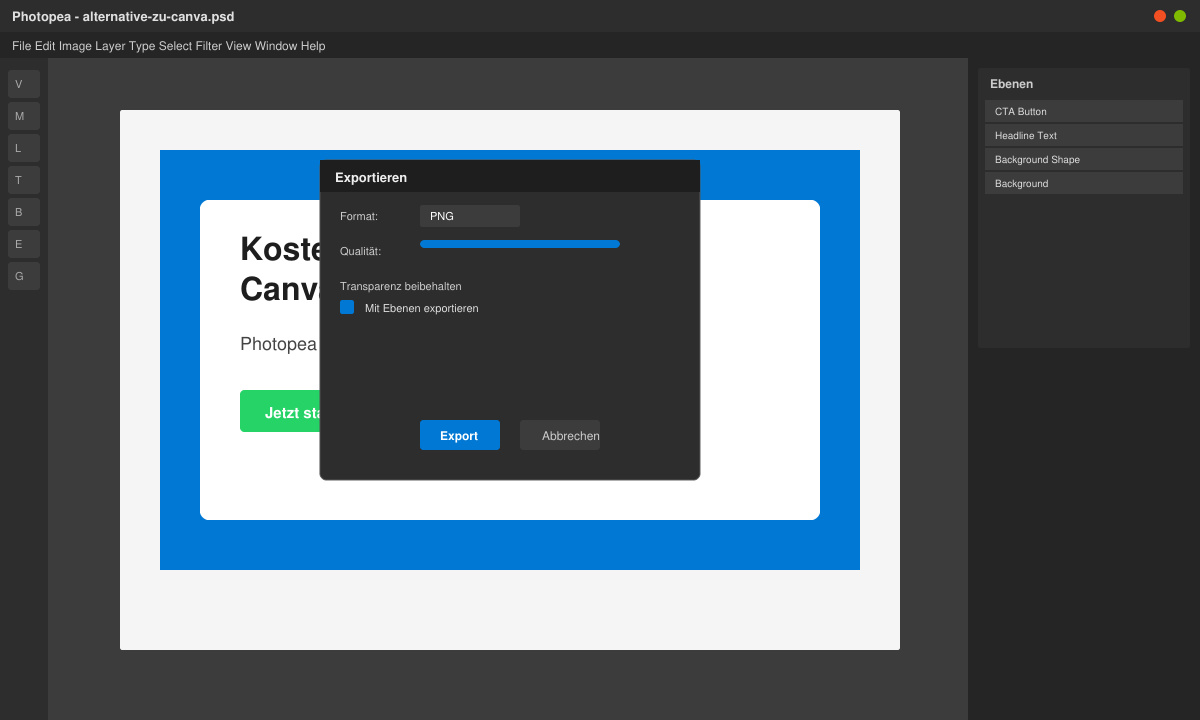Screen dimensions: 1200x720
Task: Open the Filter menu
Action: click(x=209, y=46)
